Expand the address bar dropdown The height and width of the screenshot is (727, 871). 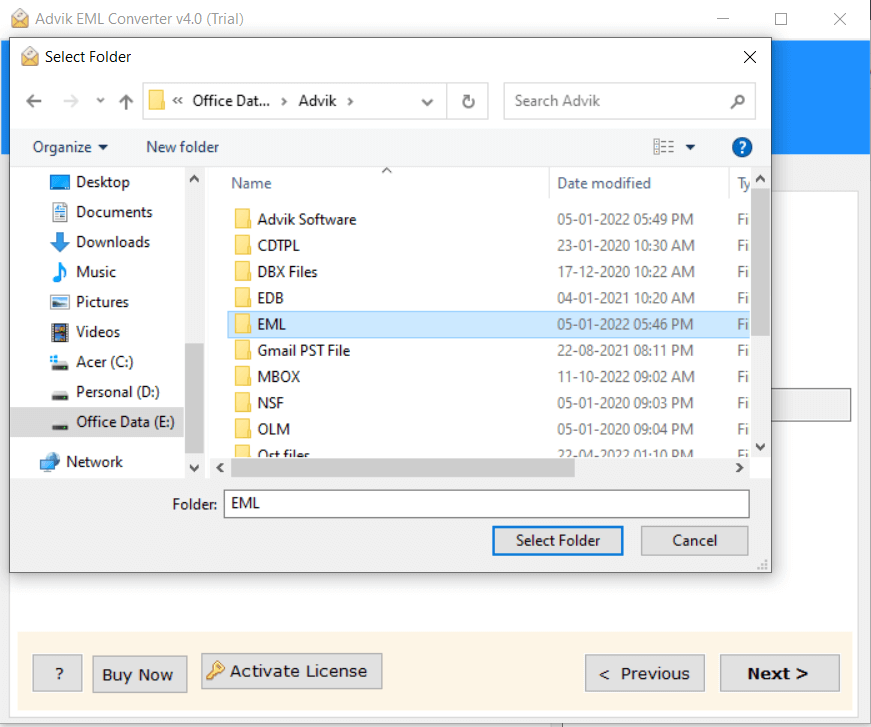pos(427,101)
